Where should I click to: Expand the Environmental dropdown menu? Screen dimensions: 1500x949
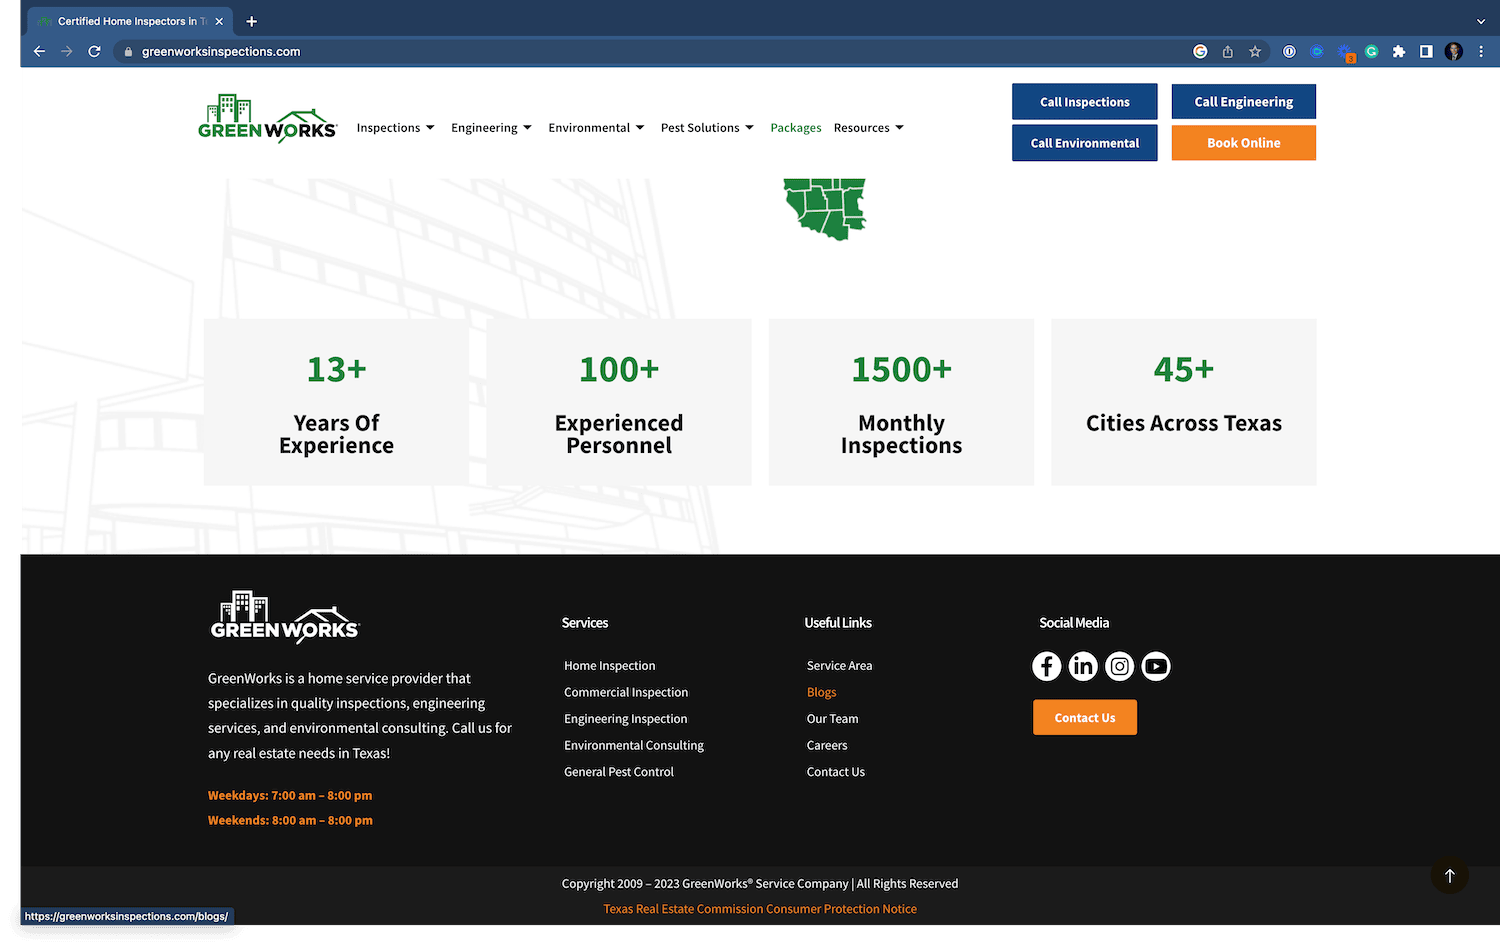pyautogui.click(x=596, y=128)
